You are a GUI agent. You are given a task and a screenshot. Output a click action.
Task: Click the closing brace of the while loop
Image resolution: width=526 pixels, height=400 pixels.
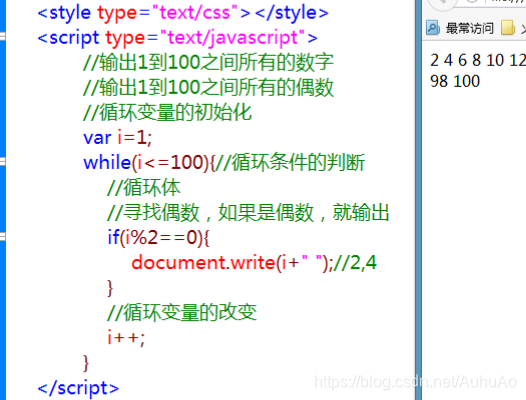(86, 363)
